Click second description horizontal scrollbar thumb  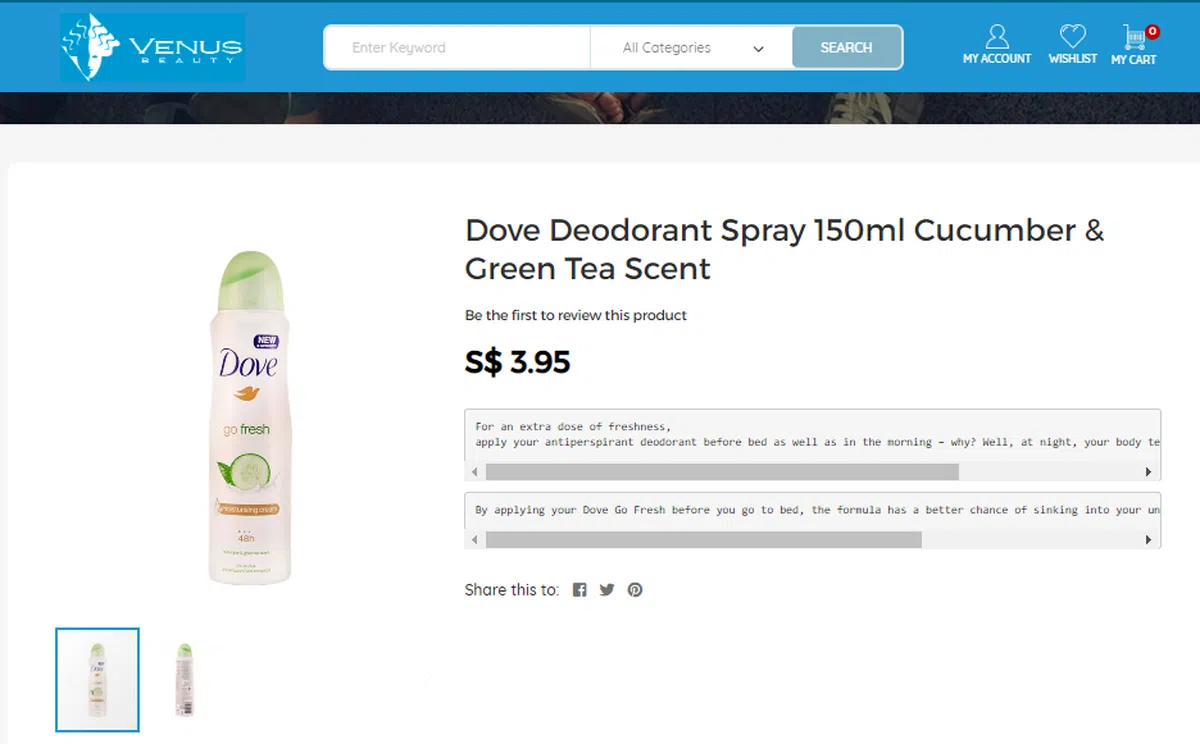coord(703,540)
